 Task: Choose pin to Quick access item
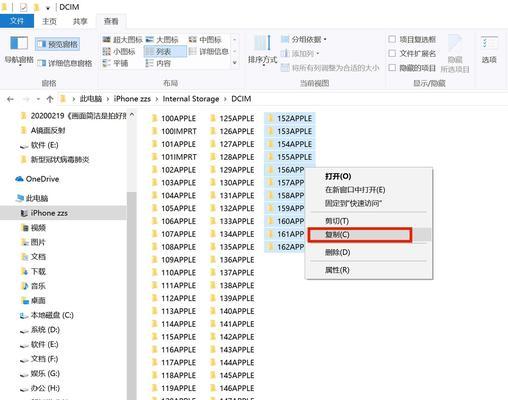[369, 203]
